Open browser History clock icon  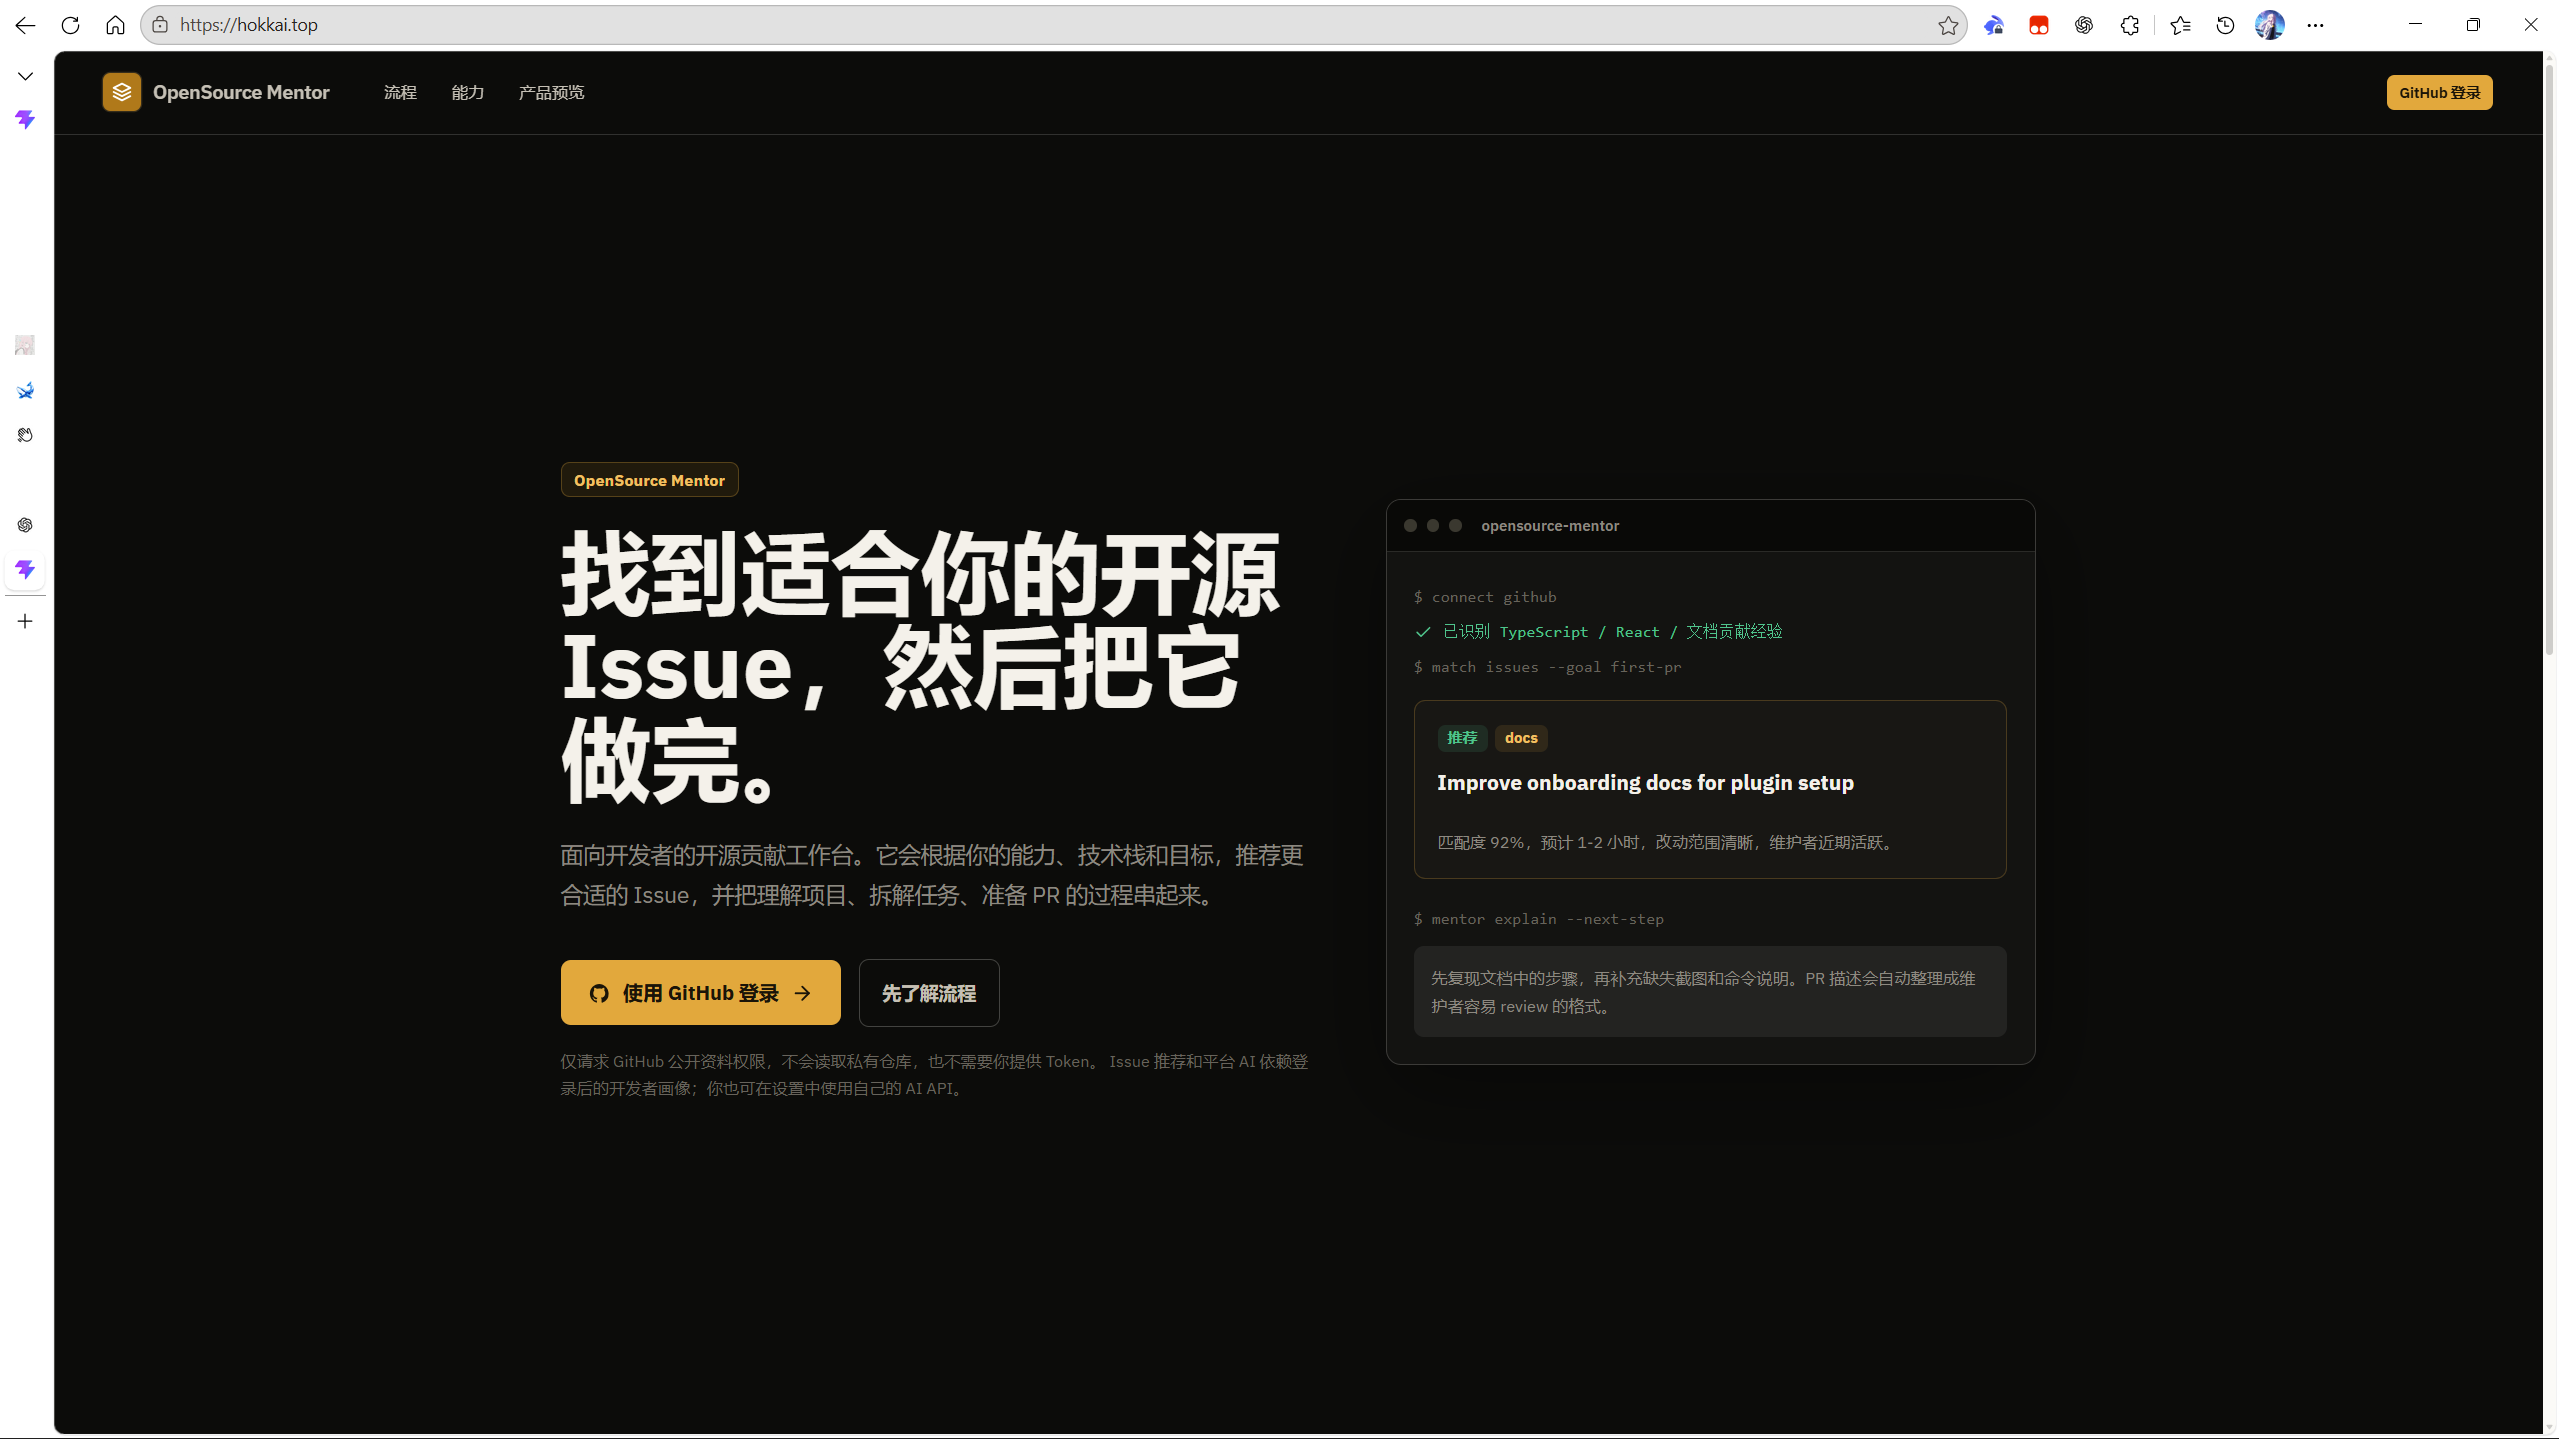click(2225, 25)
